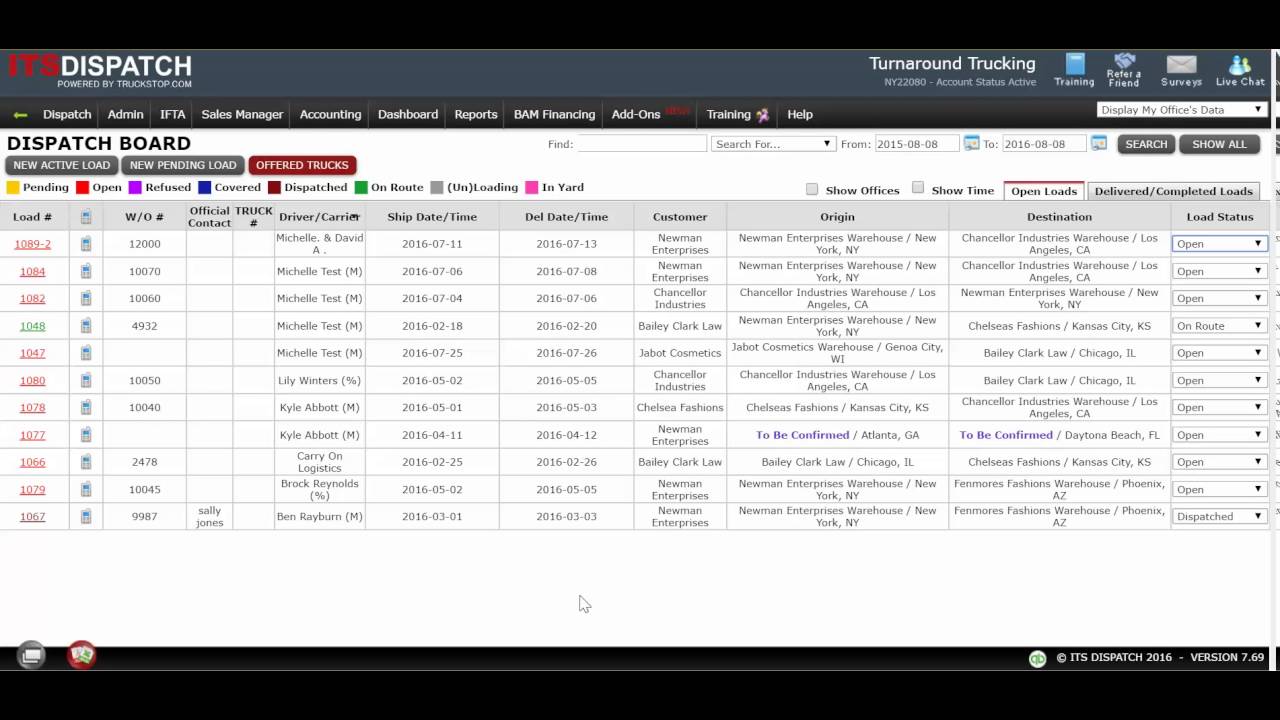This screenshot has width=1280, height=720.
Task: Click New Pending Load button
Action: [183, 165]
